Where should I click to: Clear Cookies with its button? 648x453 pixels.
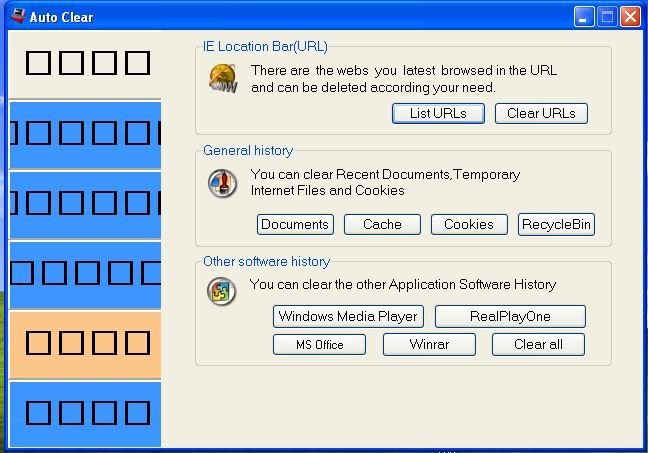point(469,224)
